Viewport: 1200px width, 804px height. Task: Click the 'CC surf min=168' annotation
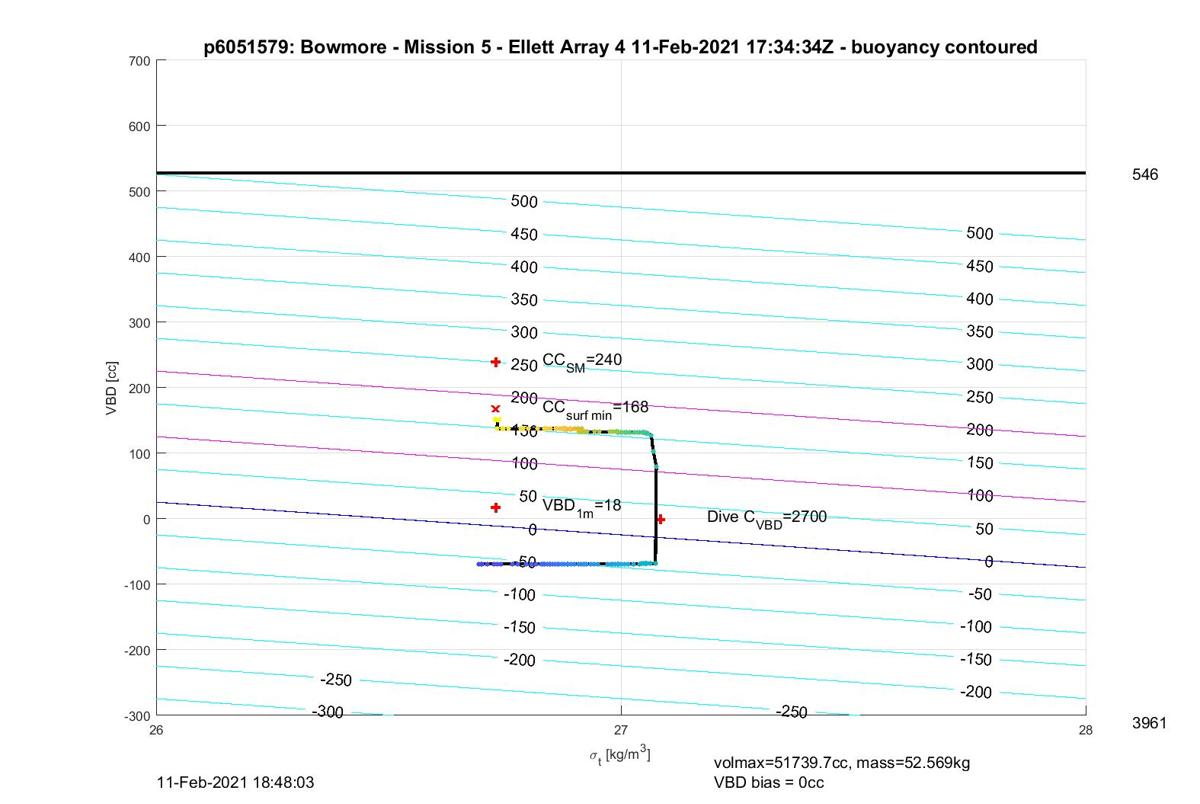coord(595,408)
